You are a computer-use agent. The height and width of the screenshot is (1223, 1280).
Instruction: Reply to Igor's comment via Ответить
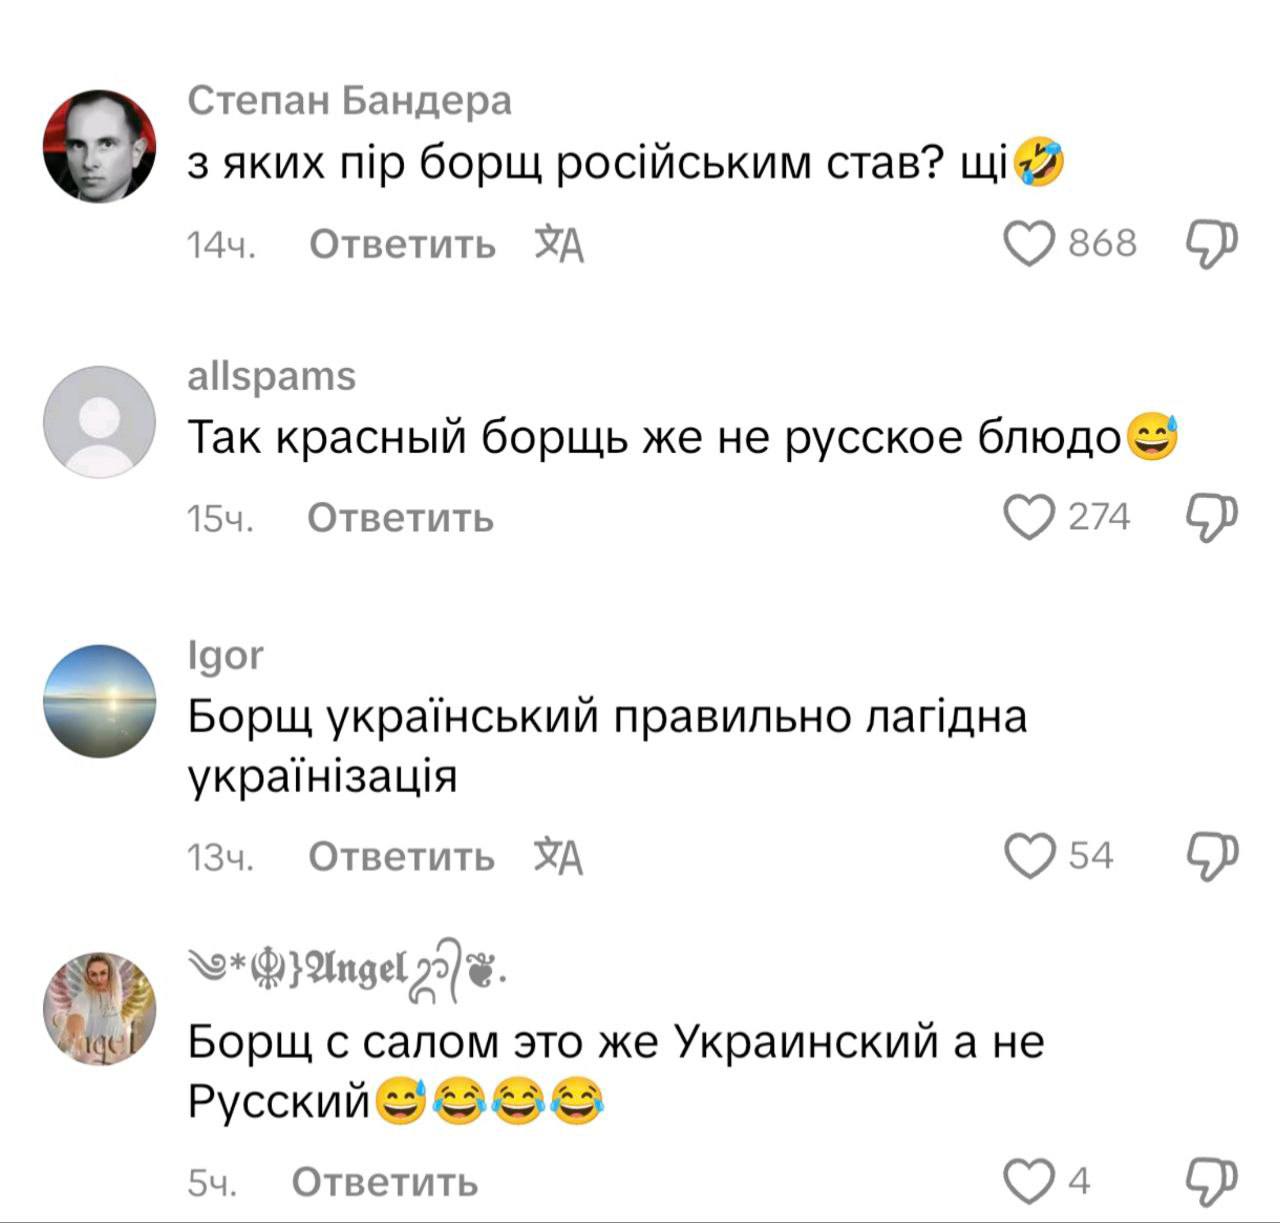[x=401, y=857]
